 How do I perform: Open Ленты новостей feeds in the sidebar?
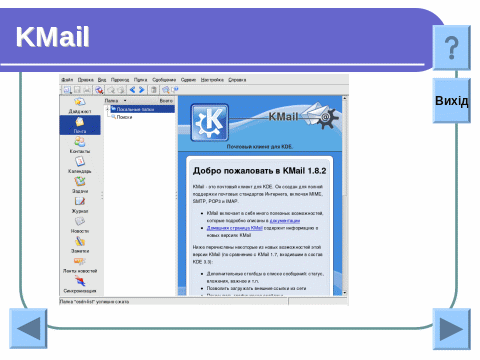[x=80, y=265]
